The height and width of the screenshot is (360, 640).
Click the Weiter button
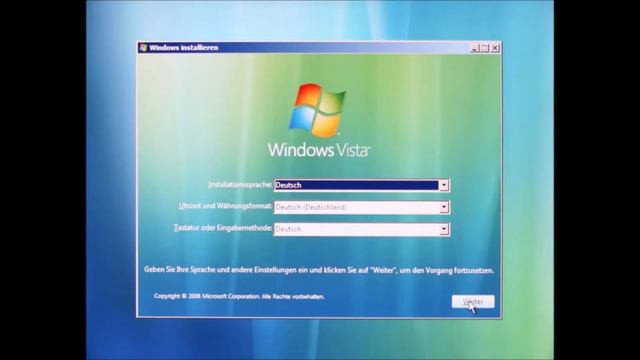coord(473,302)
